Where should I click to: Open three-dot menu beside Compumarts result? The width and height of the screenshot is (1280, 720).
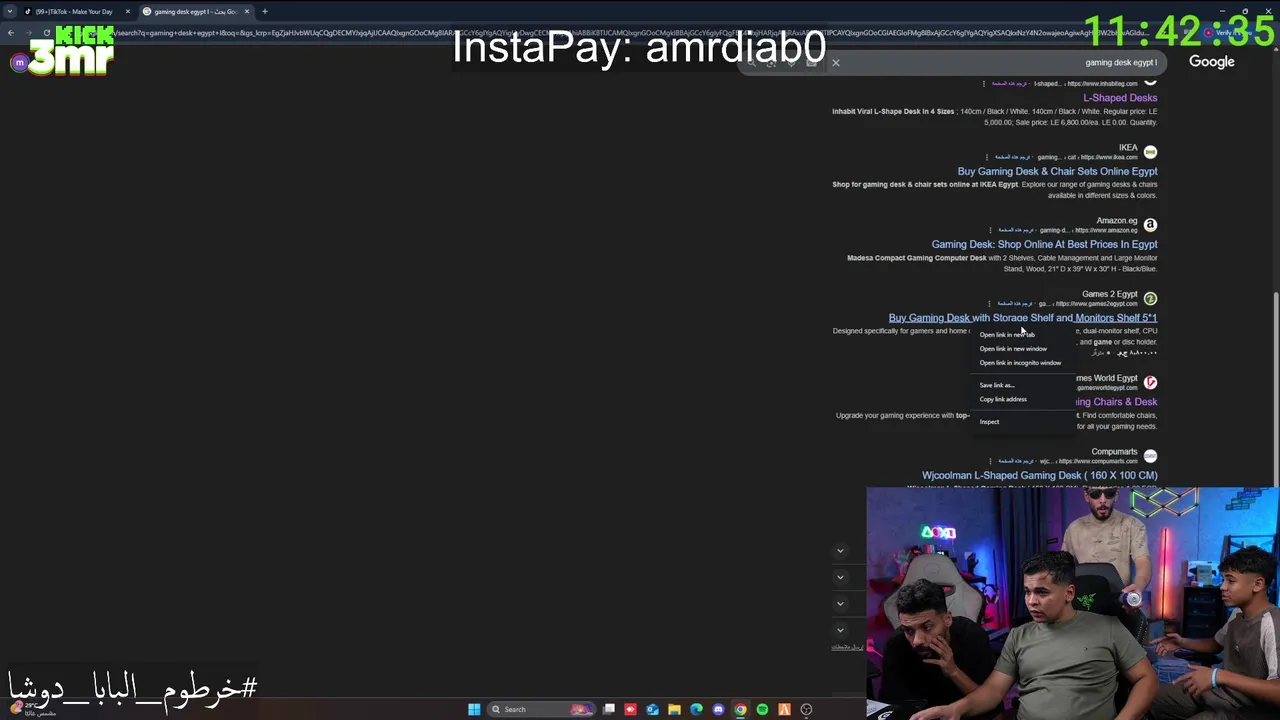[x=991, y=461]
